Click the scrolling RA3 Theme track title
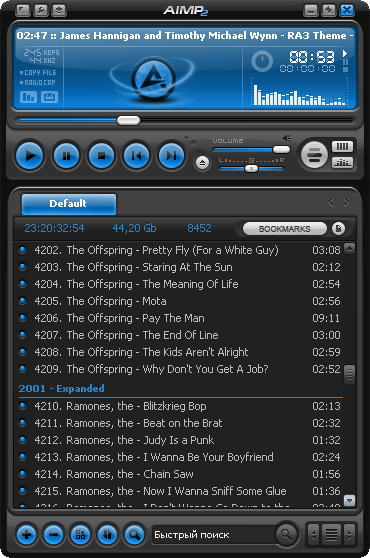Viewport: 370px width, 558px height. (x=185, y=36)
